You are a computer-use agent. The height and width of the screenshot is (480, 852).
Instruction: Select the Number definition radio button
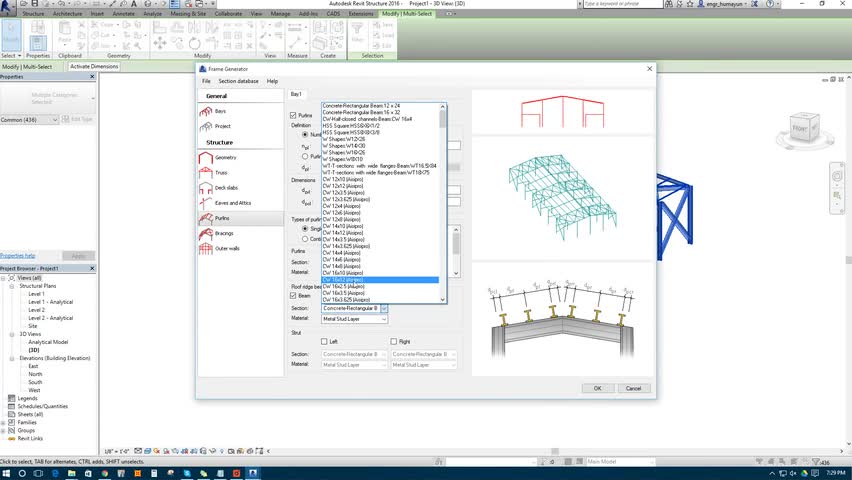coord(305,134)
